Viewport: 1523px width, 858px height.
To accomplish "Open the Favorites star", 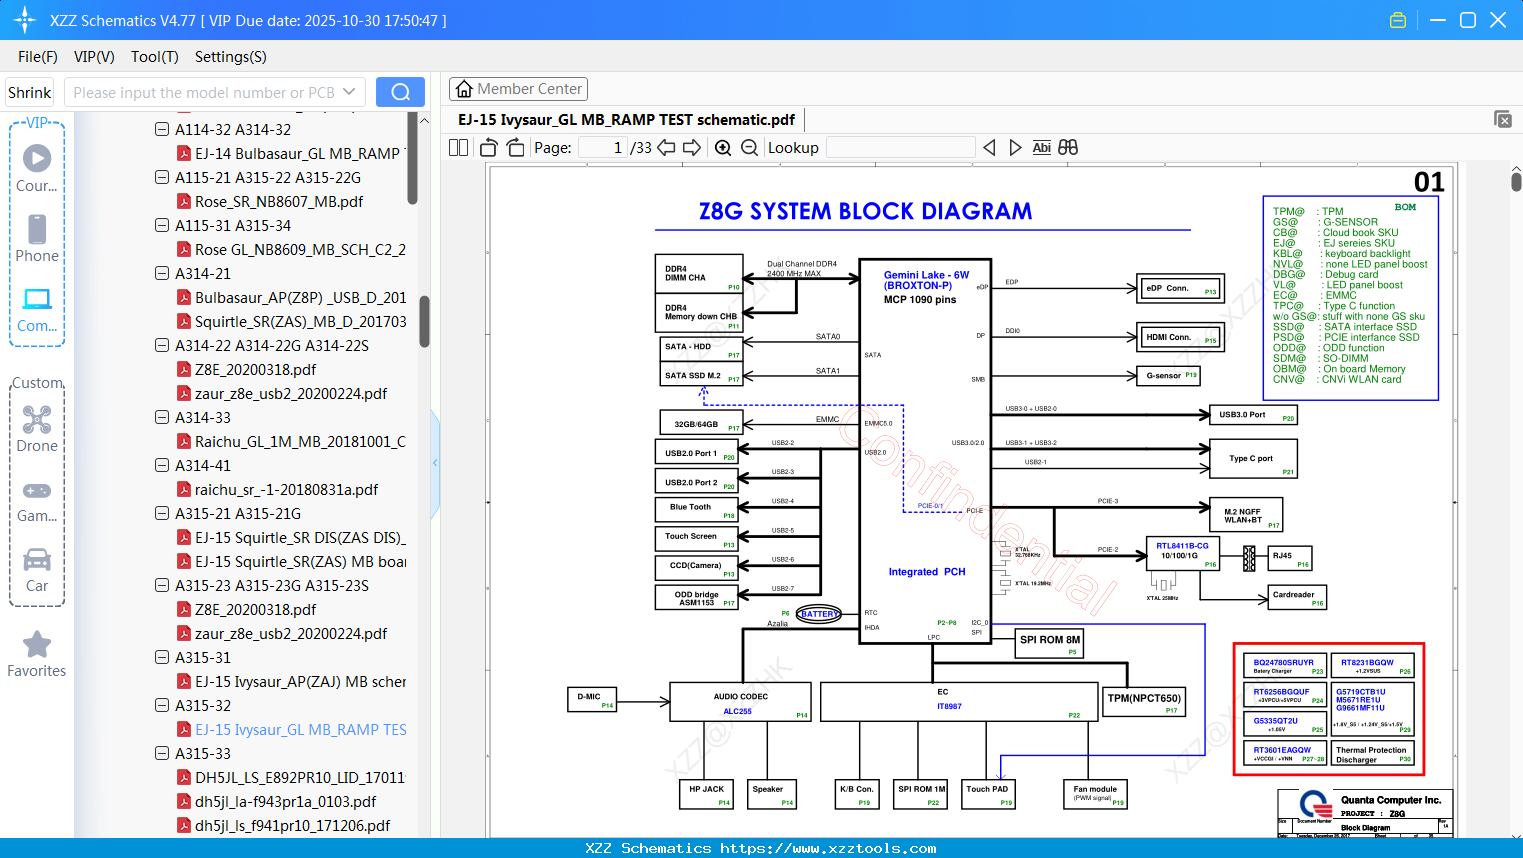I will 37,655.
